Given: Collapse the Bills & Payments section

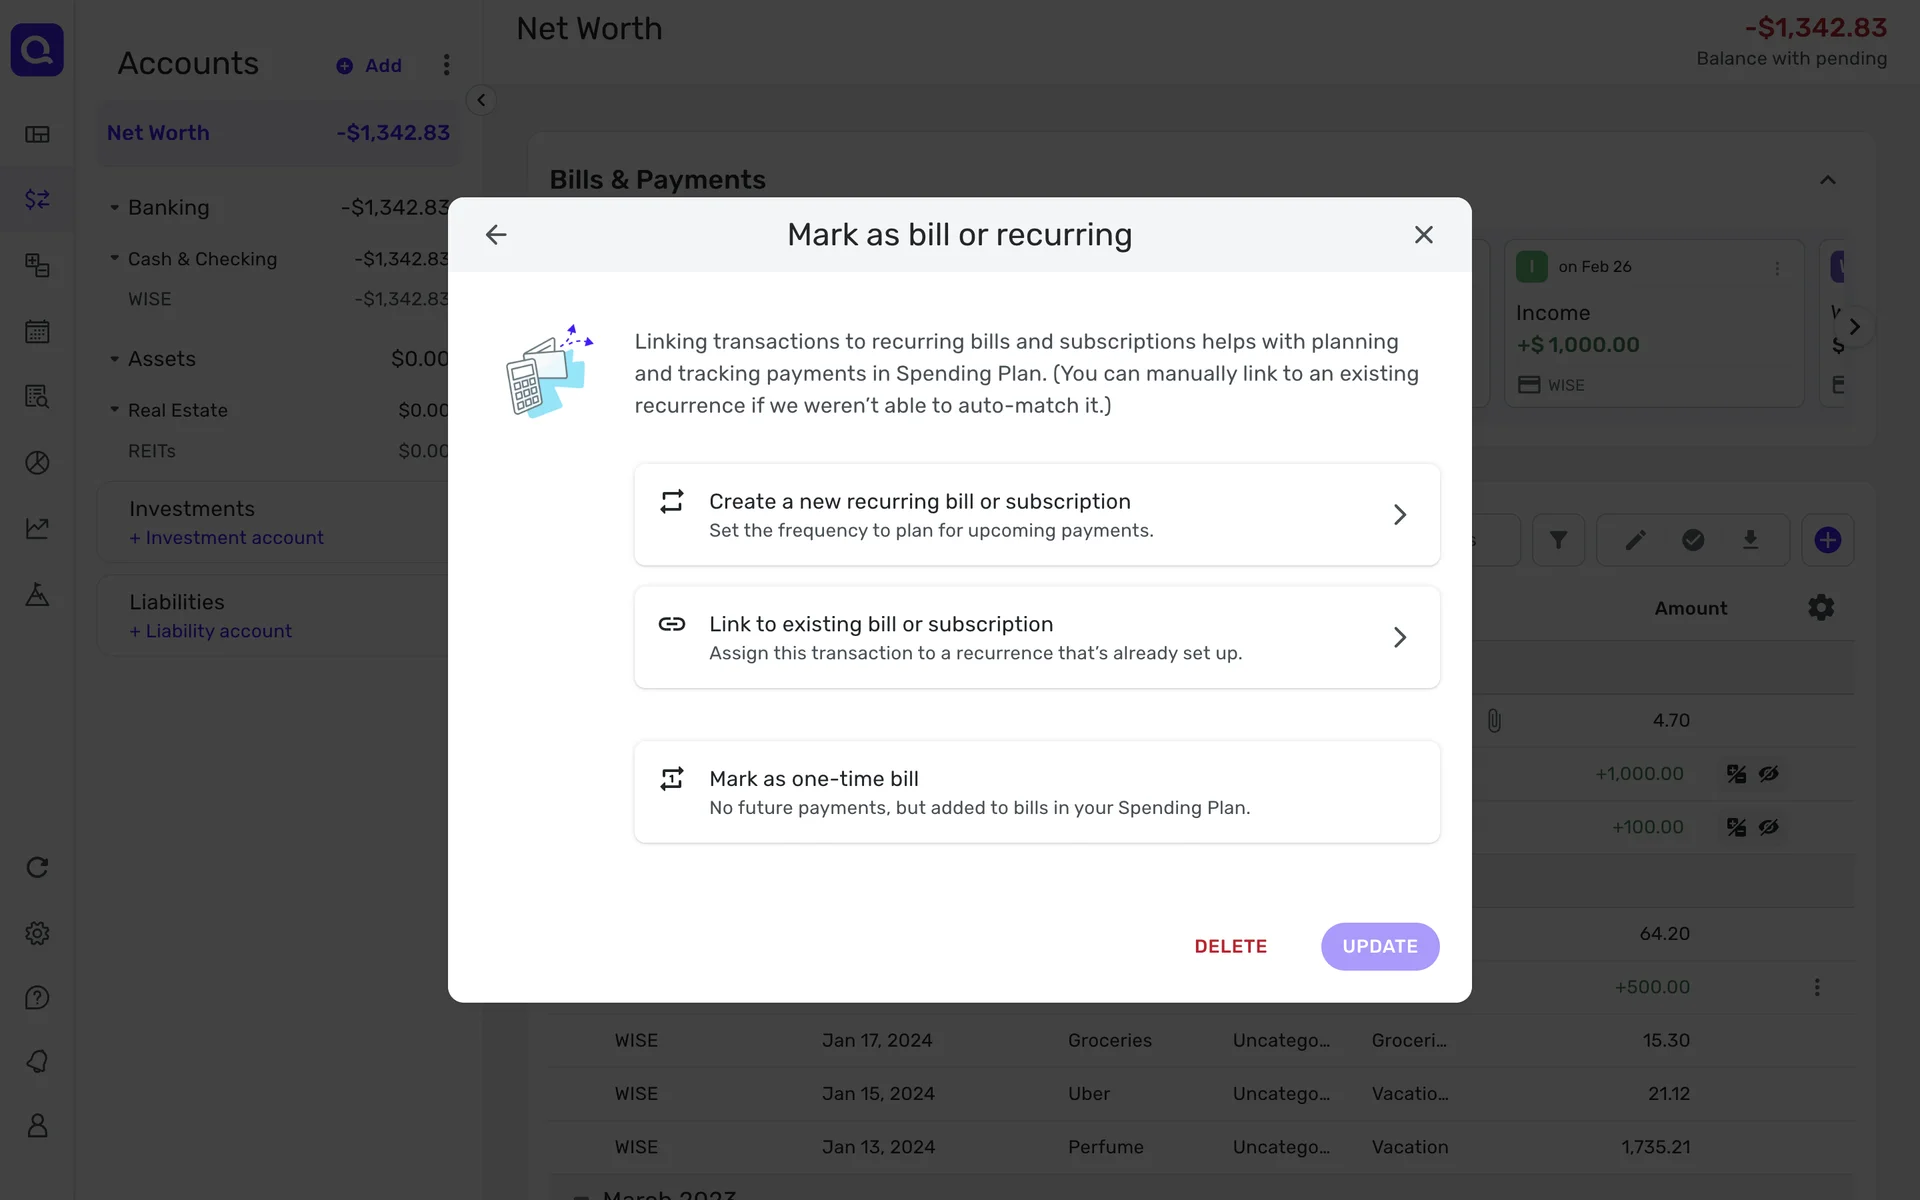Looking at the screenshot, I should pos(1827,180).
